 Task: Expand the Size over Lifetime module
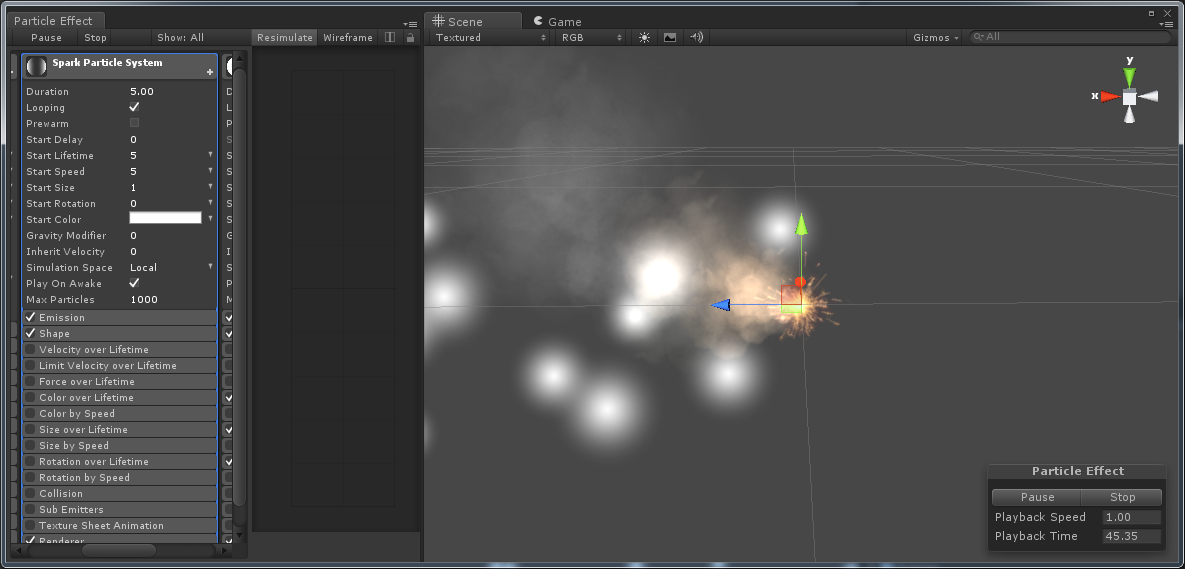(120, 430)
